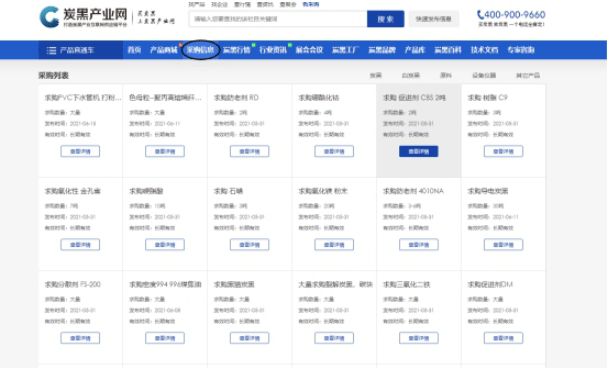This screenshot has width=612, height=372.
Task: Click the 400-900-9660 phone number
Action: [x=514, y=15]
